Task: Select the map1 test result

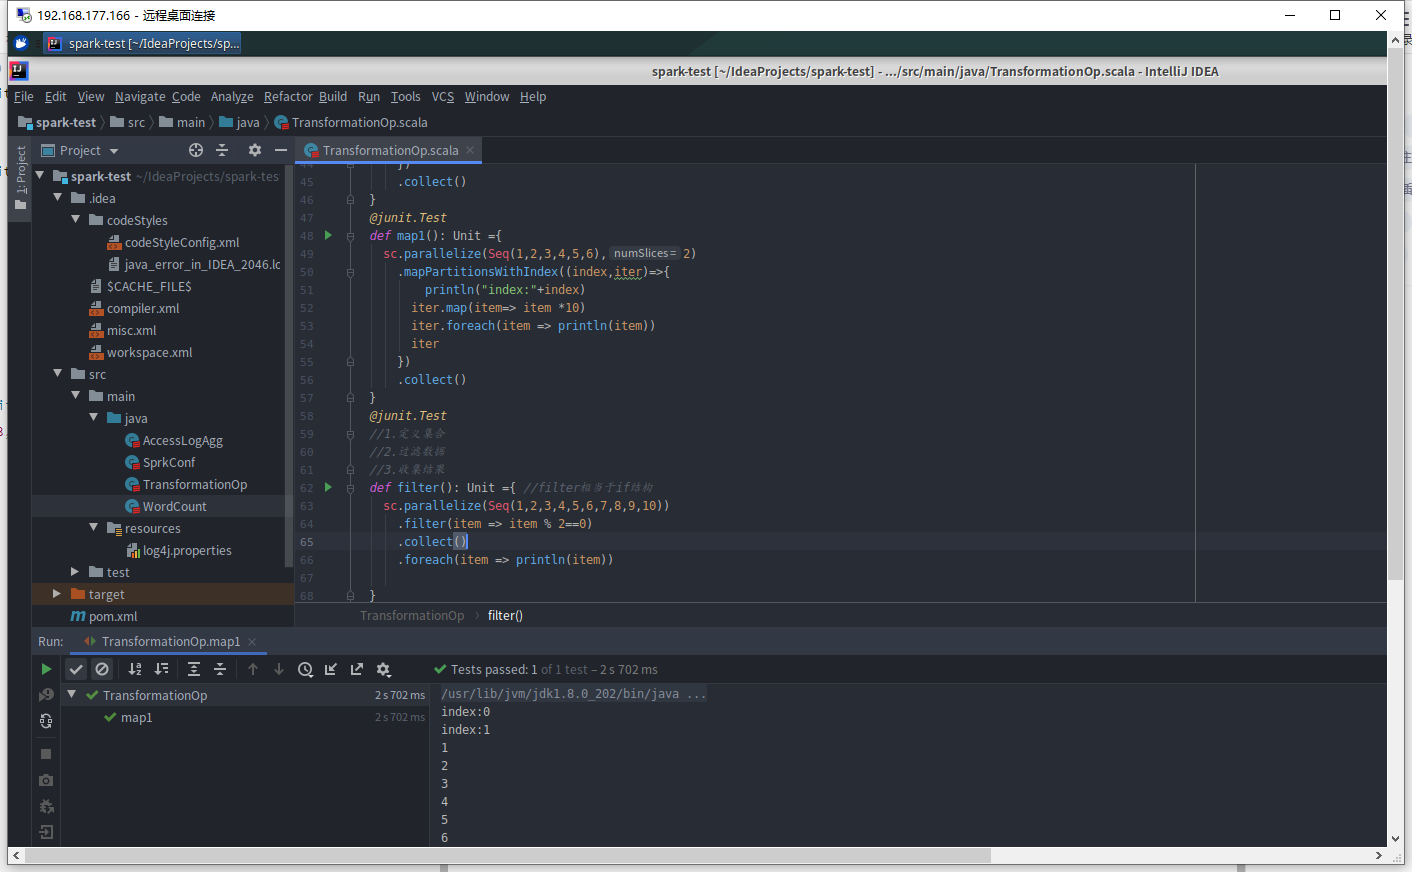Action: pyautogui.click(x=136, y=718)
